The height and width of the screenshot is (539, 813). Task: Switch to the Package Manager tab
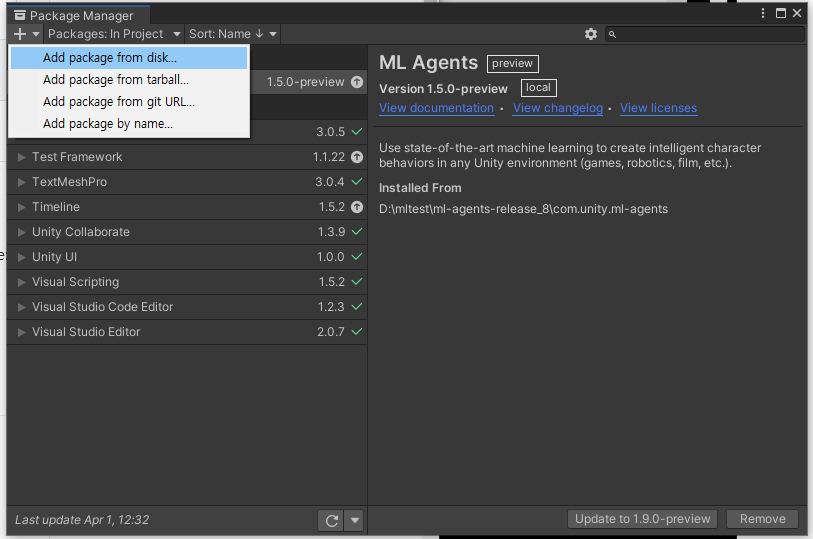pos(78,16)
